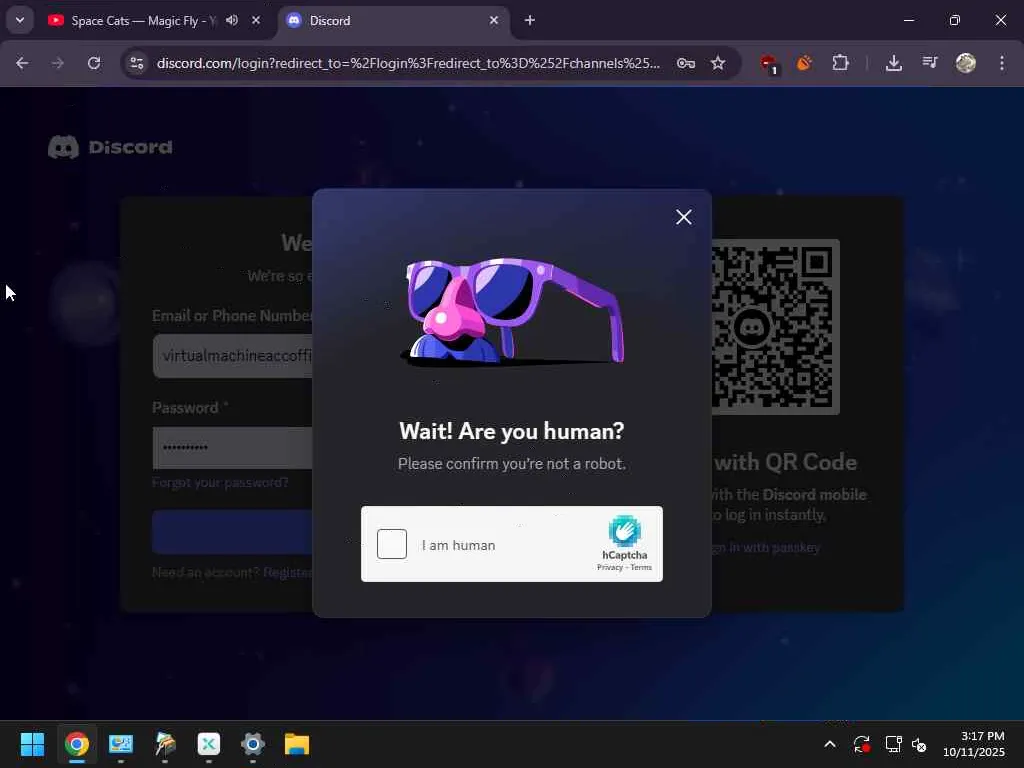This screenshot has width=1024, height=768.
Task: Open the green X app in the taskbar
Action: click(209, 744)
